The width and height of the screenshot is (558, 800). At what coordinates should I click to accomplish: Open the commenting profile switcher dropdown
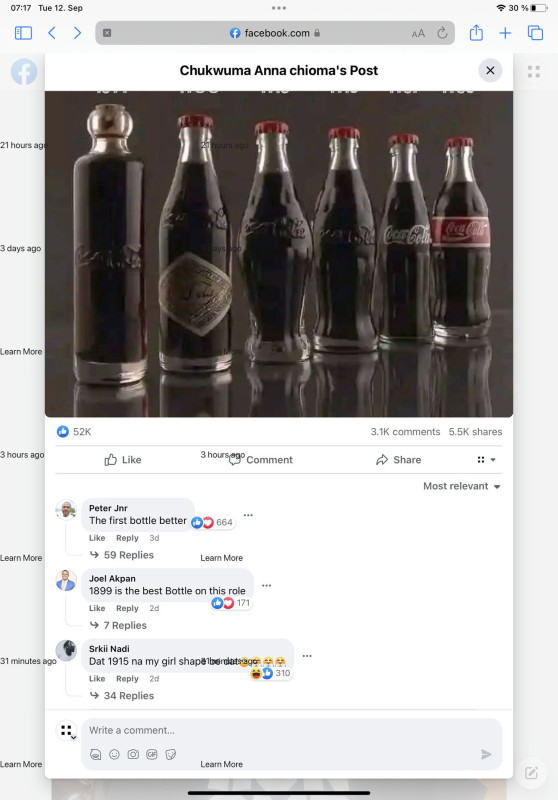coord(66,731)
